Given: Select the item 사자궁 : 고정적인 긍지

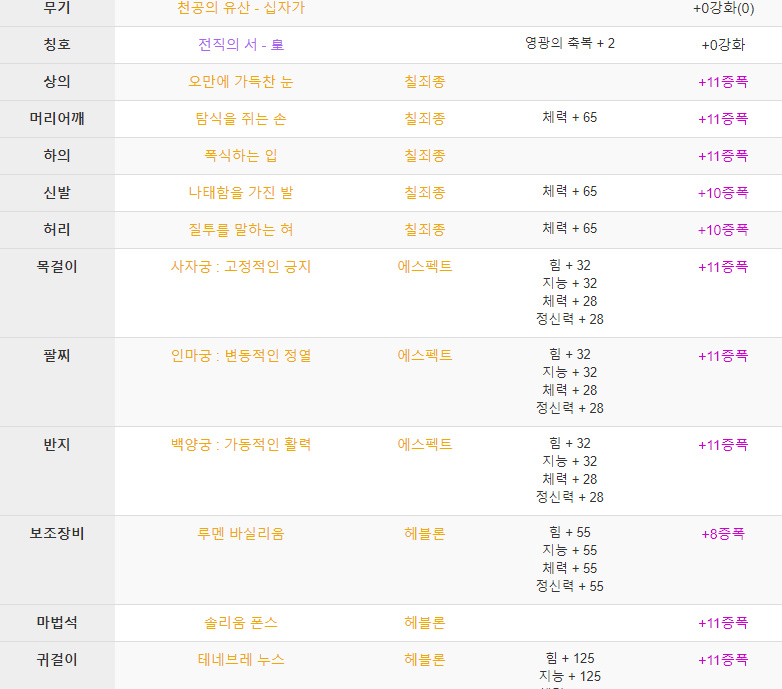Looking at the screenshot, I should point(241,266).
